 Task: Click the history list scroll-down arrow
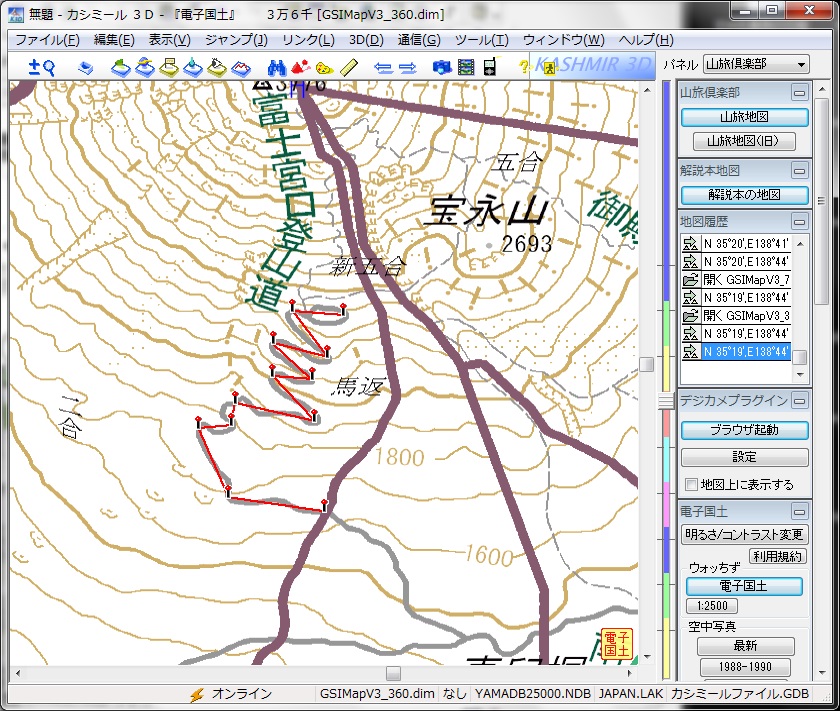[x=800, y=375]
